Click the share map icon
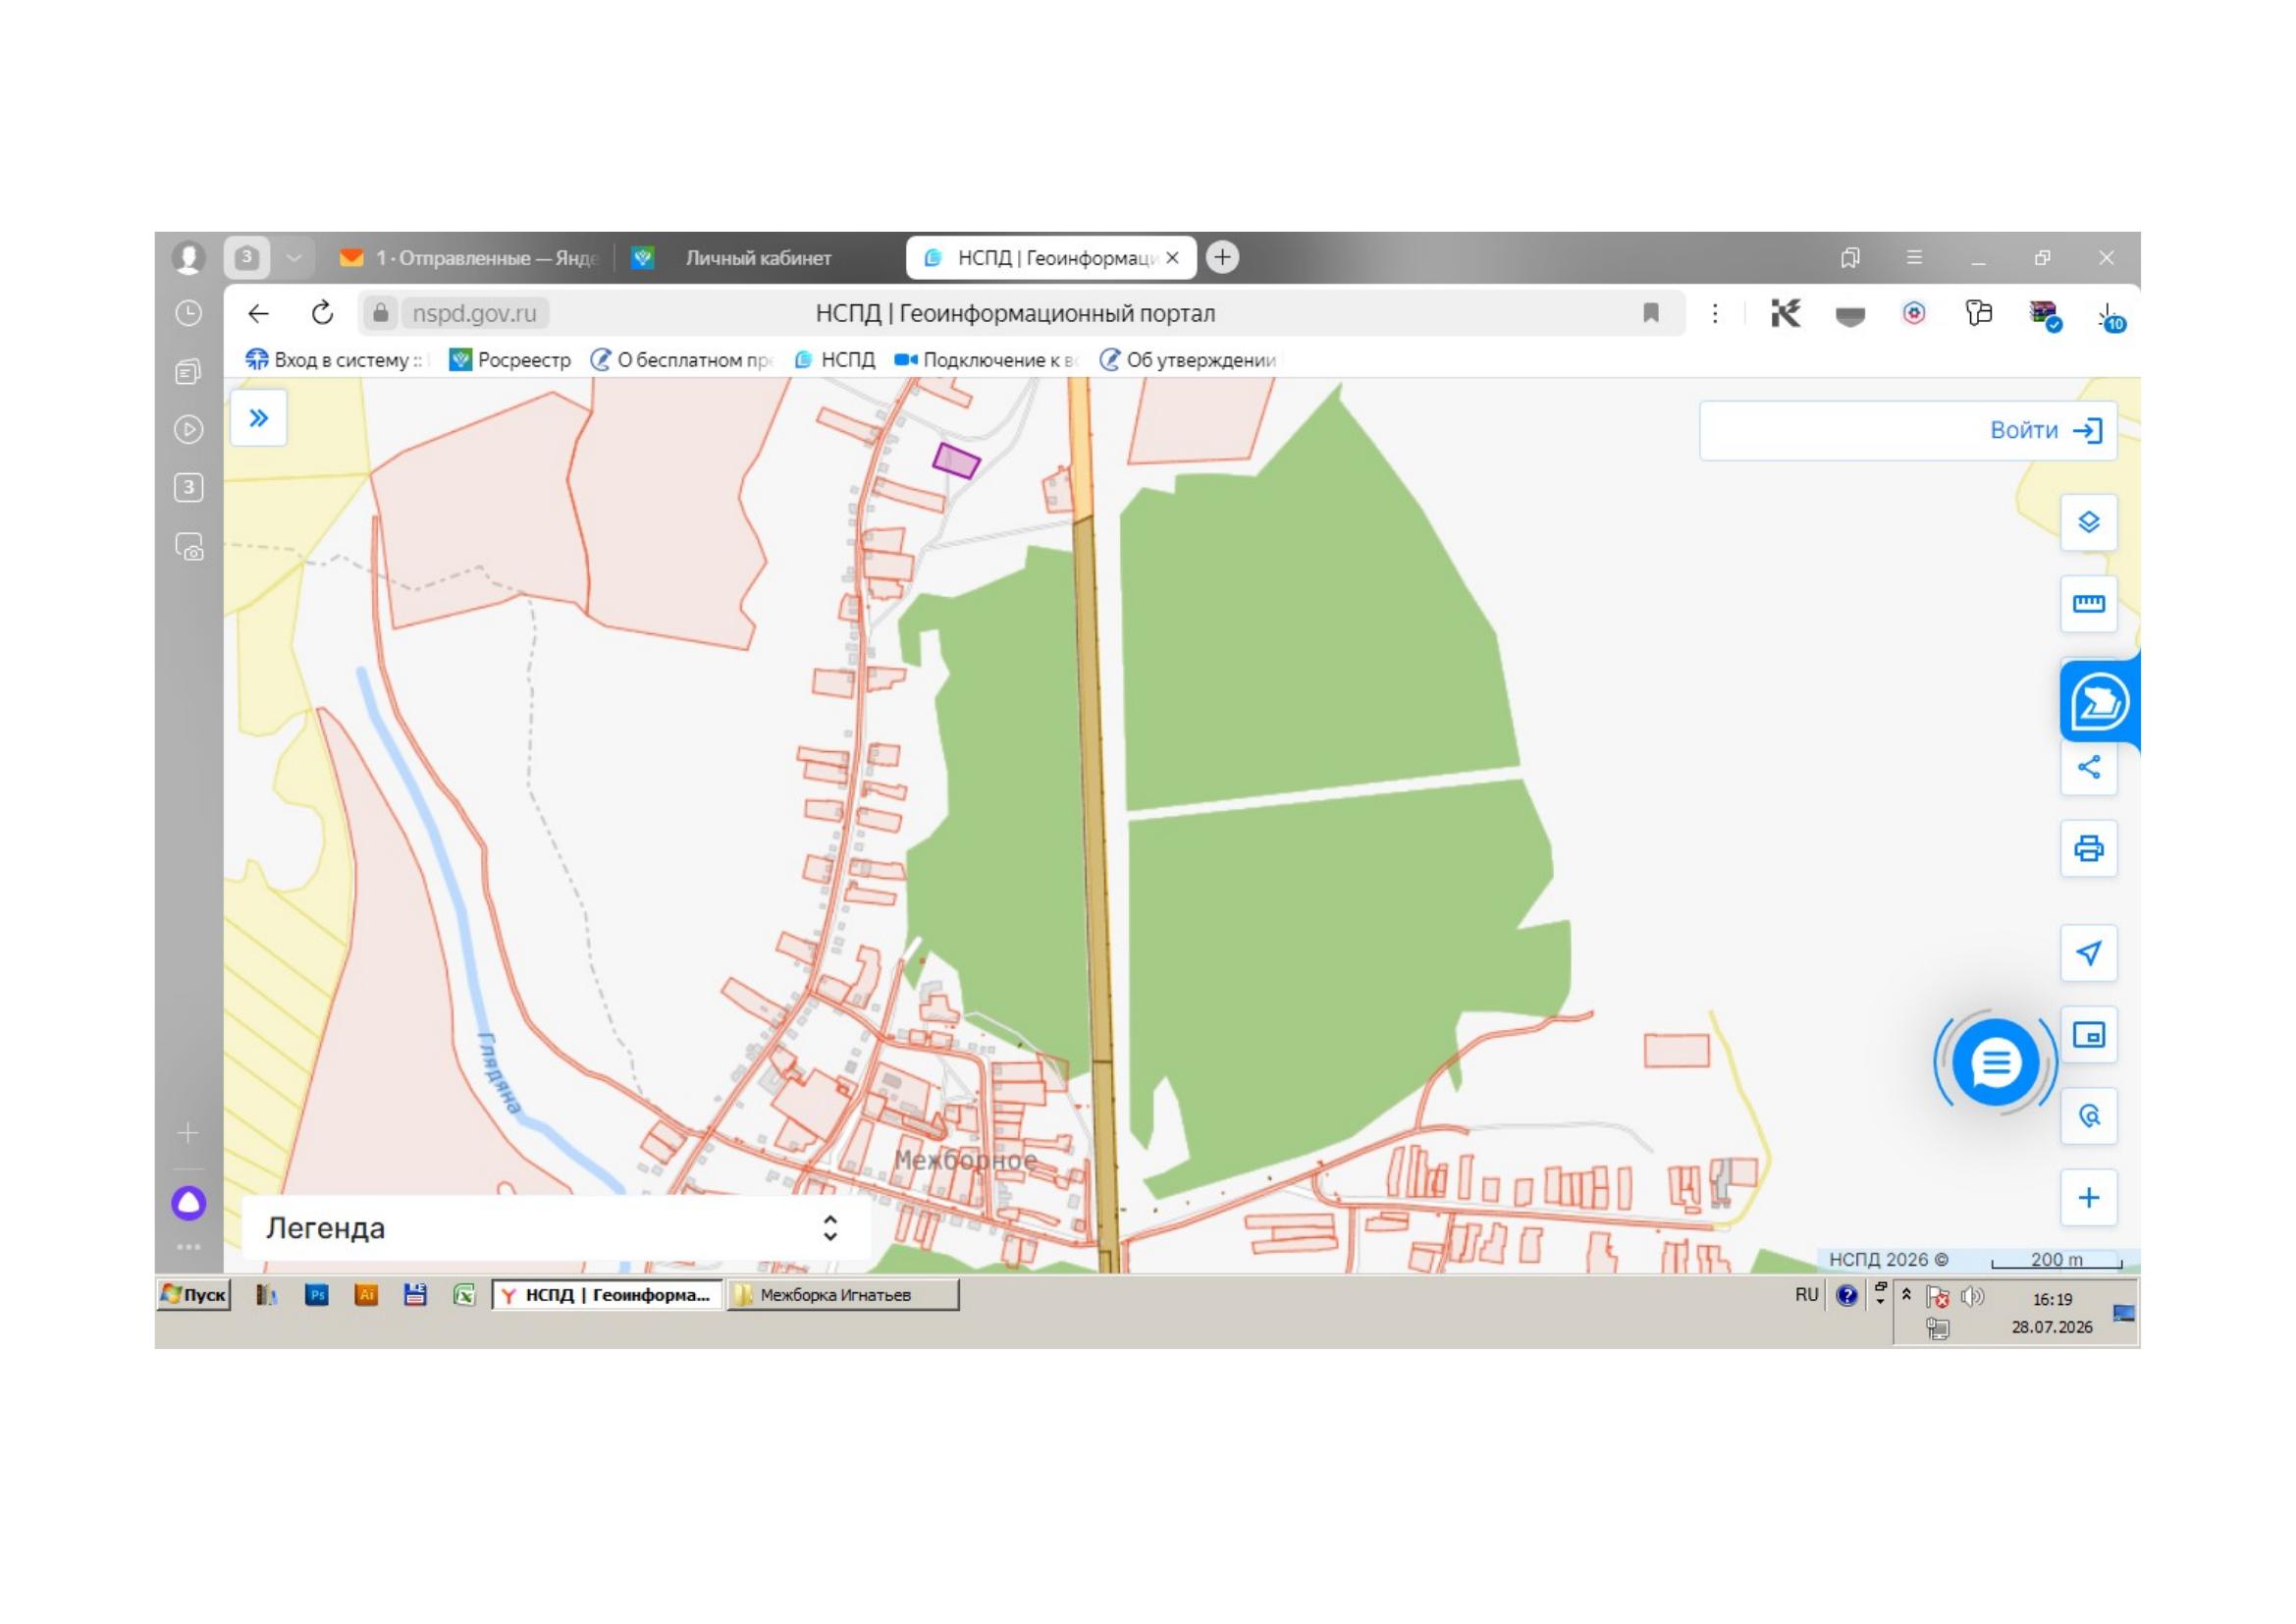This screenshot has width=2296, height=1624. click(x=2088, y=767)
